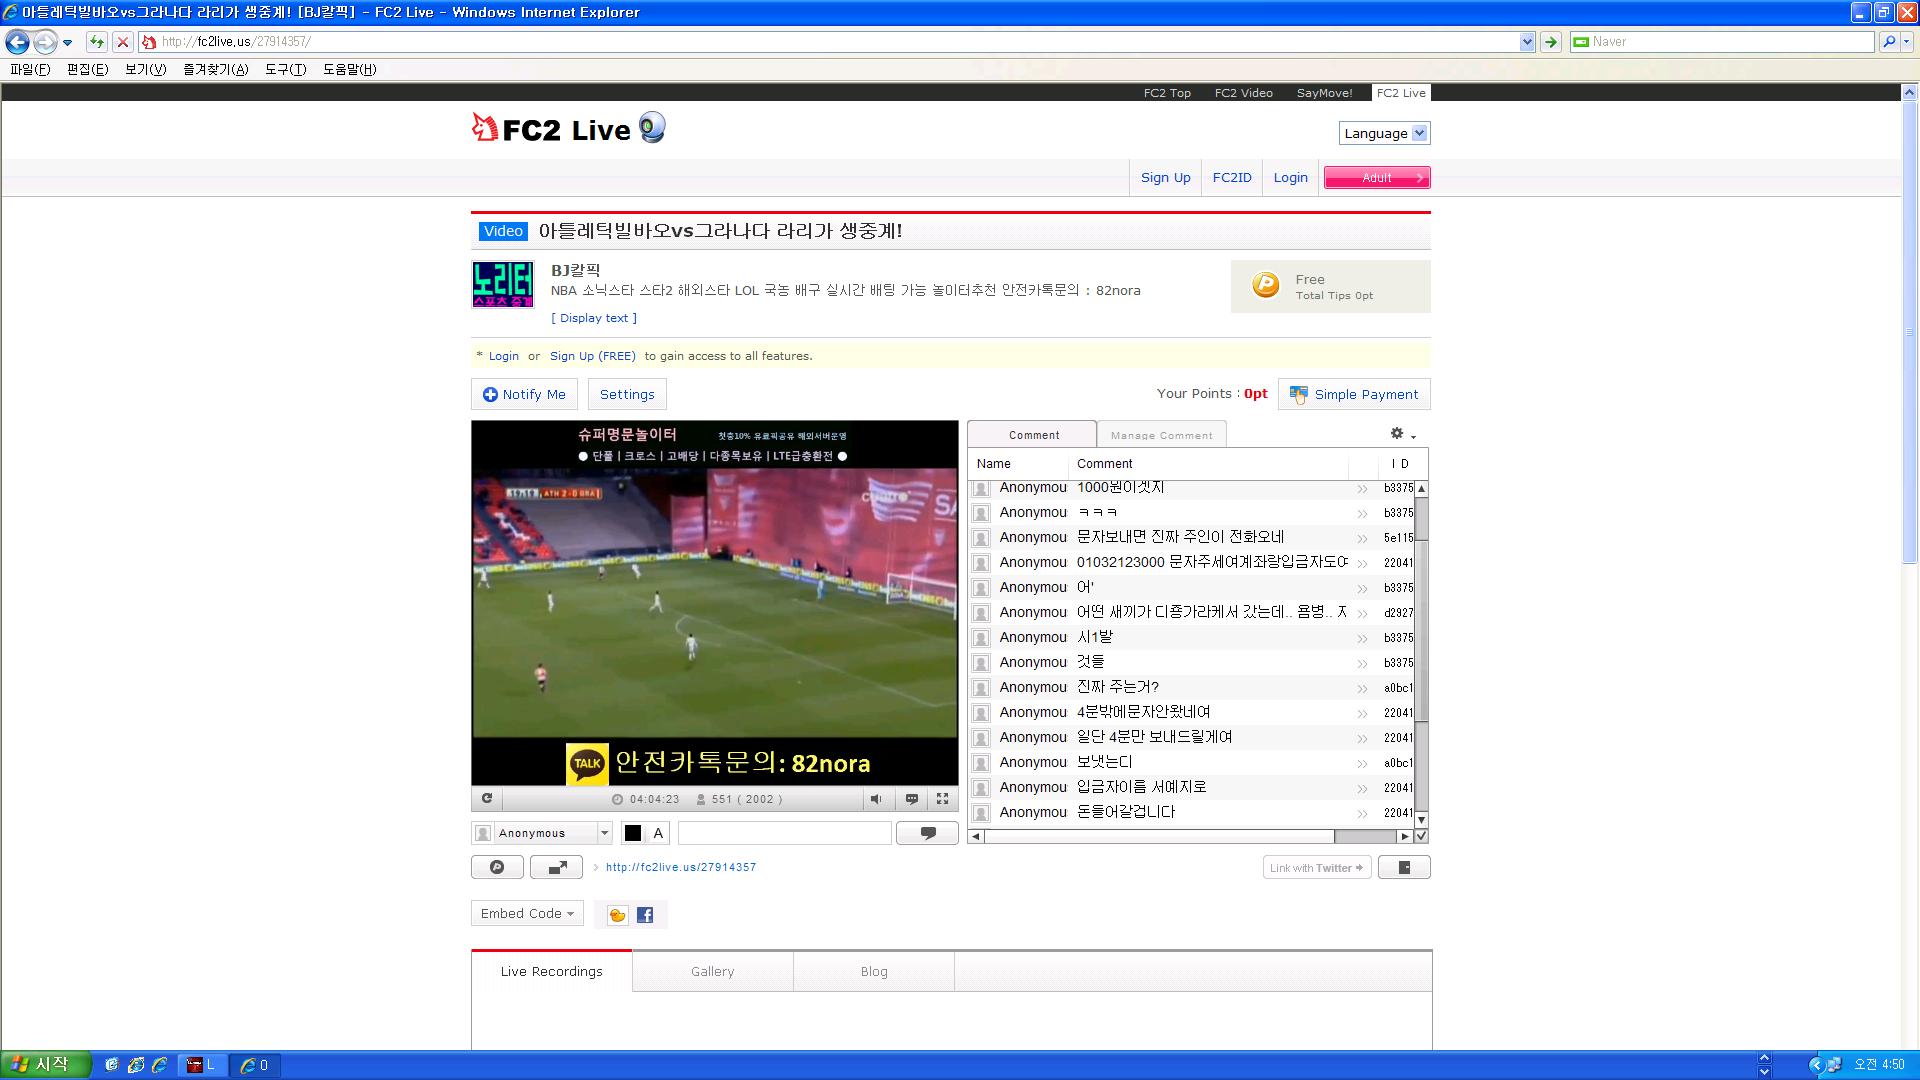This screenshot has height=1080, width=1920.
Task: Open the Gallery tab
Action: click(712, 972)
